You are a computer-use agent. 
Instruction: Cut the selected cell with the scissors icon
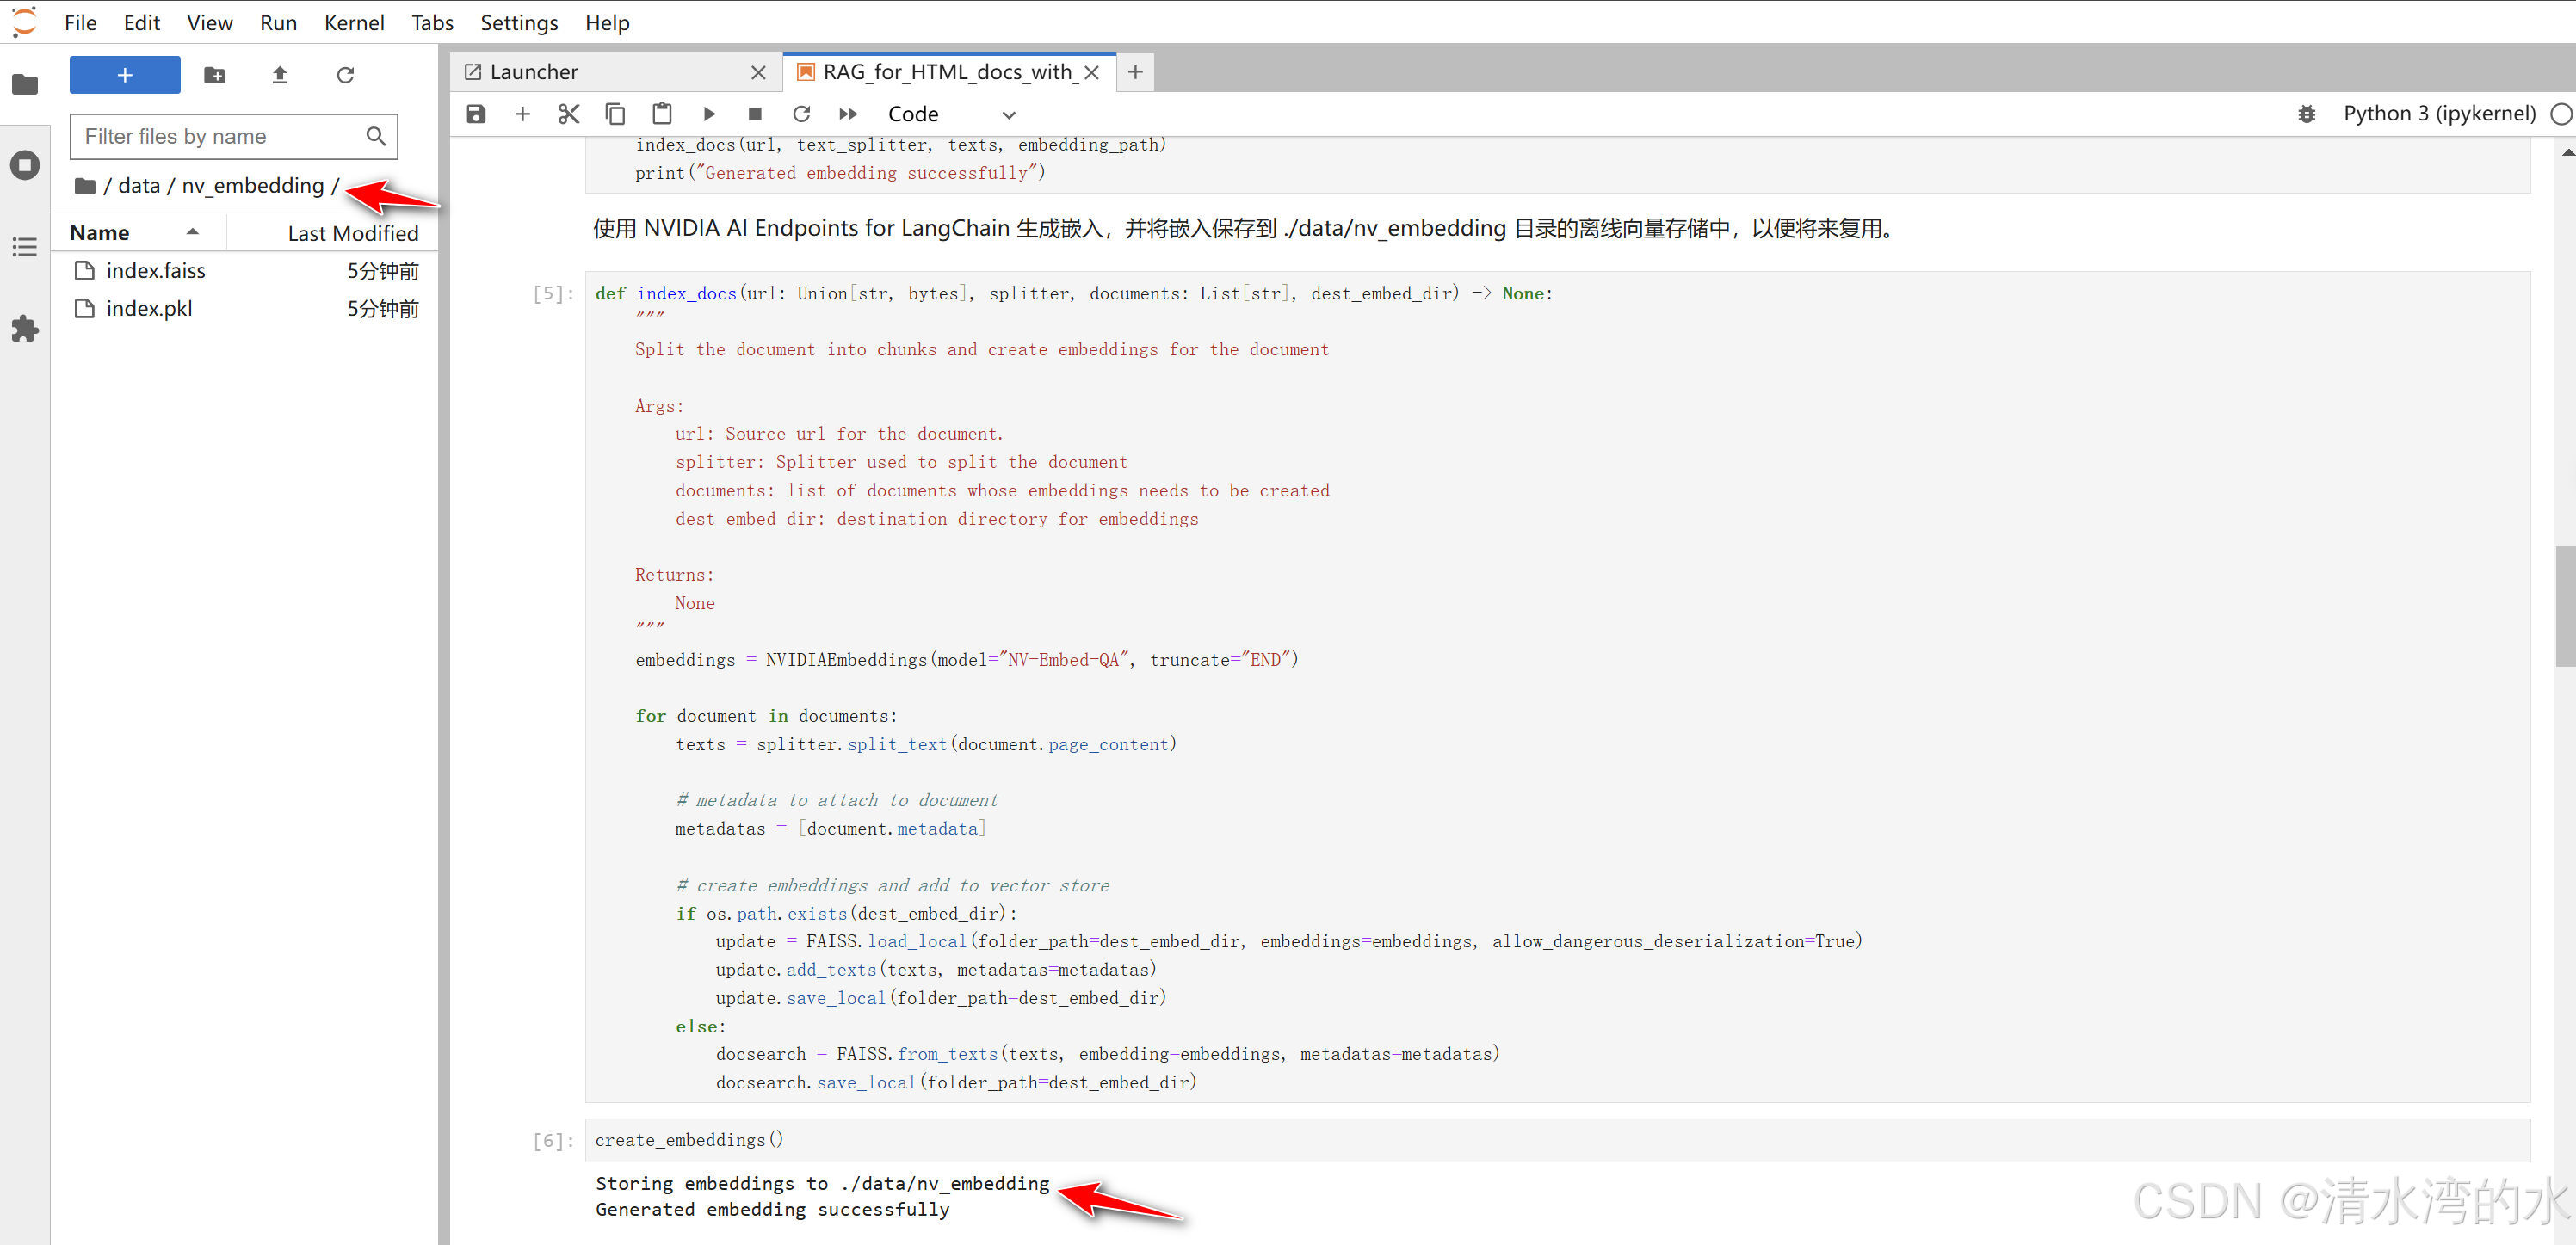(x=568, y=114)
